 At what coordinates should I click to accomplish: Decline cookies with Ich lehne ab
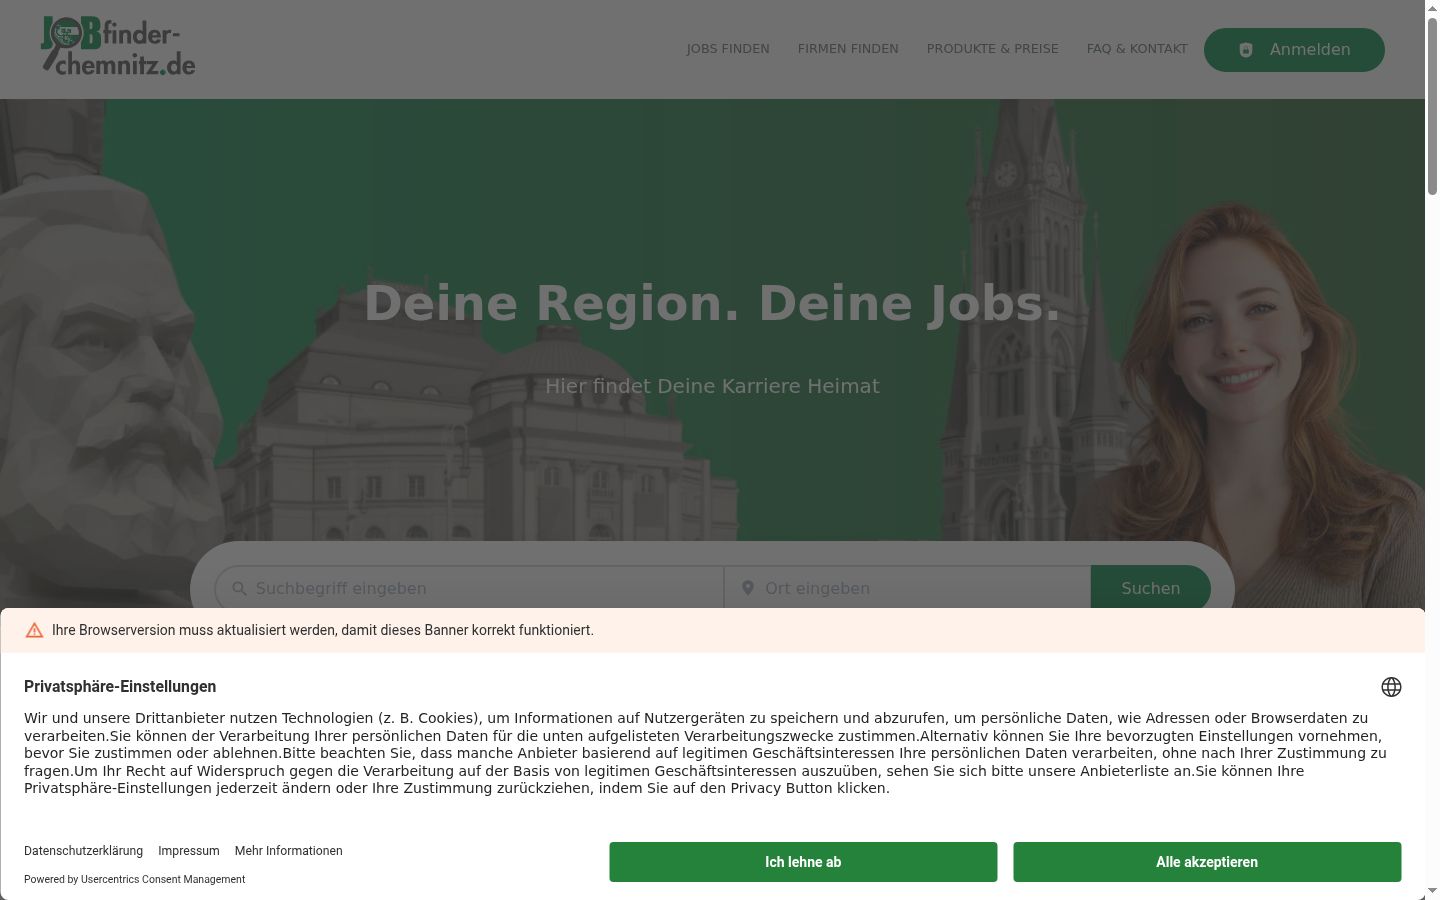coord(803,862)
